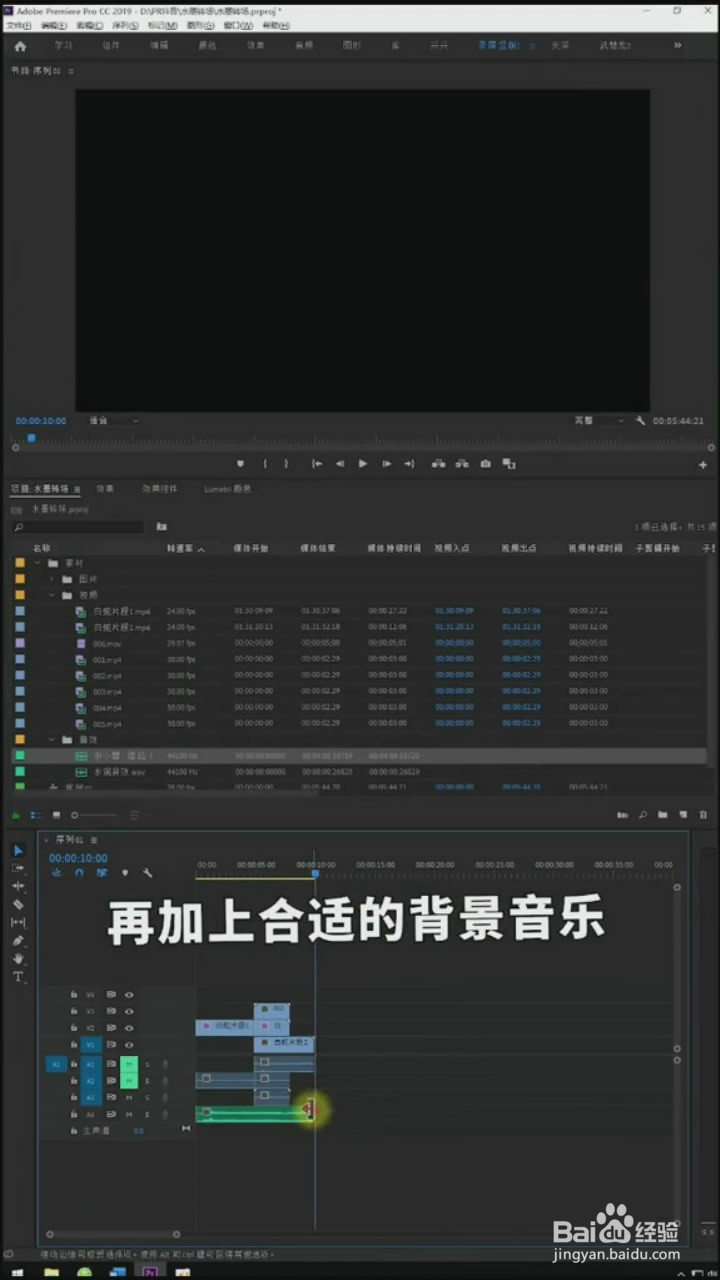Sort by the 帧速率 column header
Image resolution: width=720 pixels, height=1280 pixels.
pyautogui.click(x=180, y=548)
